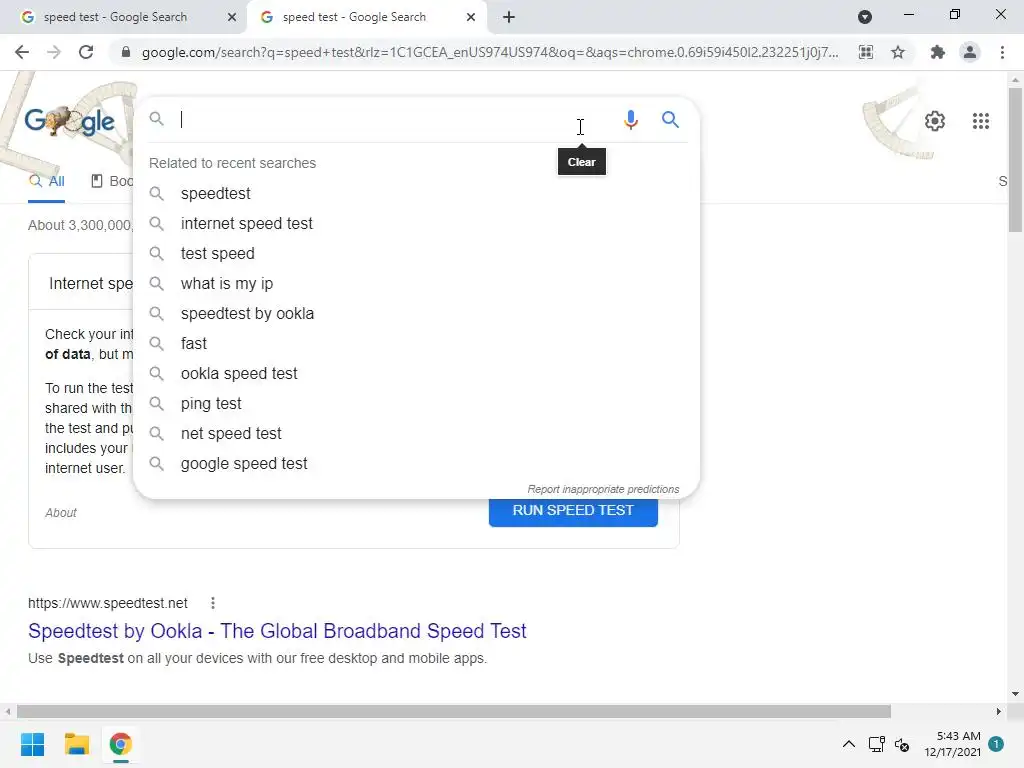
Task: Reload the page
Action: [86, 52]
